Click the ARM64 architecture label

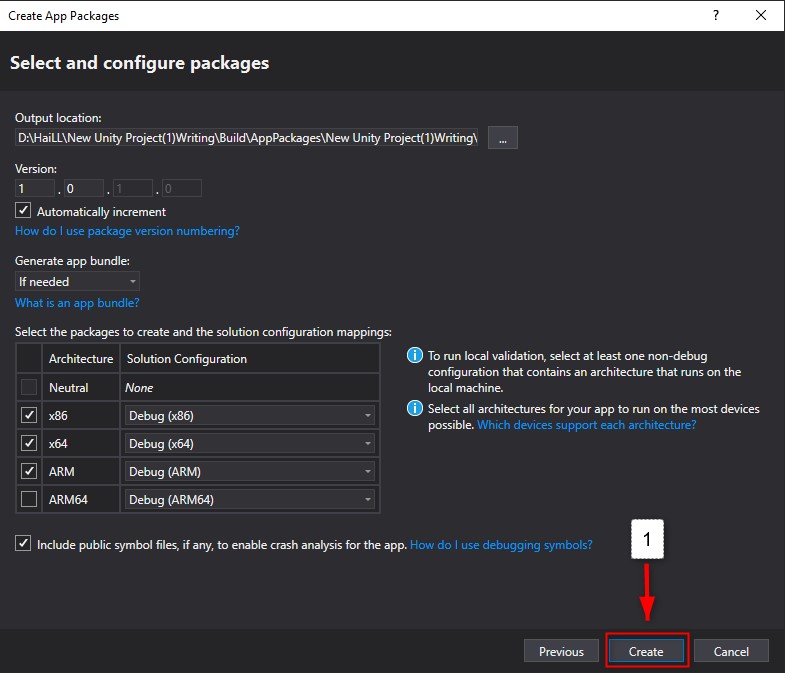[x=68, y=500]
